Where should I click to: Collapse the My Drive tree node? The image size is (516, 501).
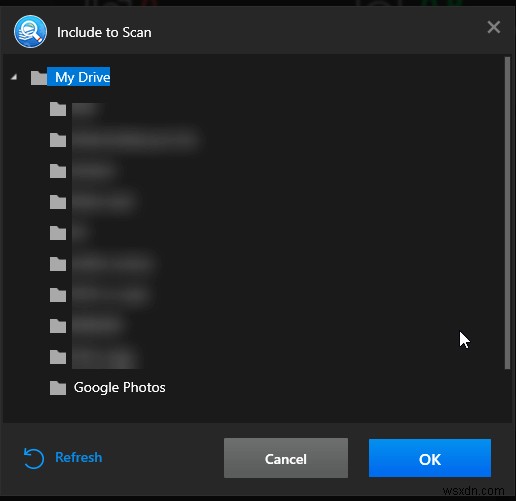pyautogui.click(x=14, y=77)
